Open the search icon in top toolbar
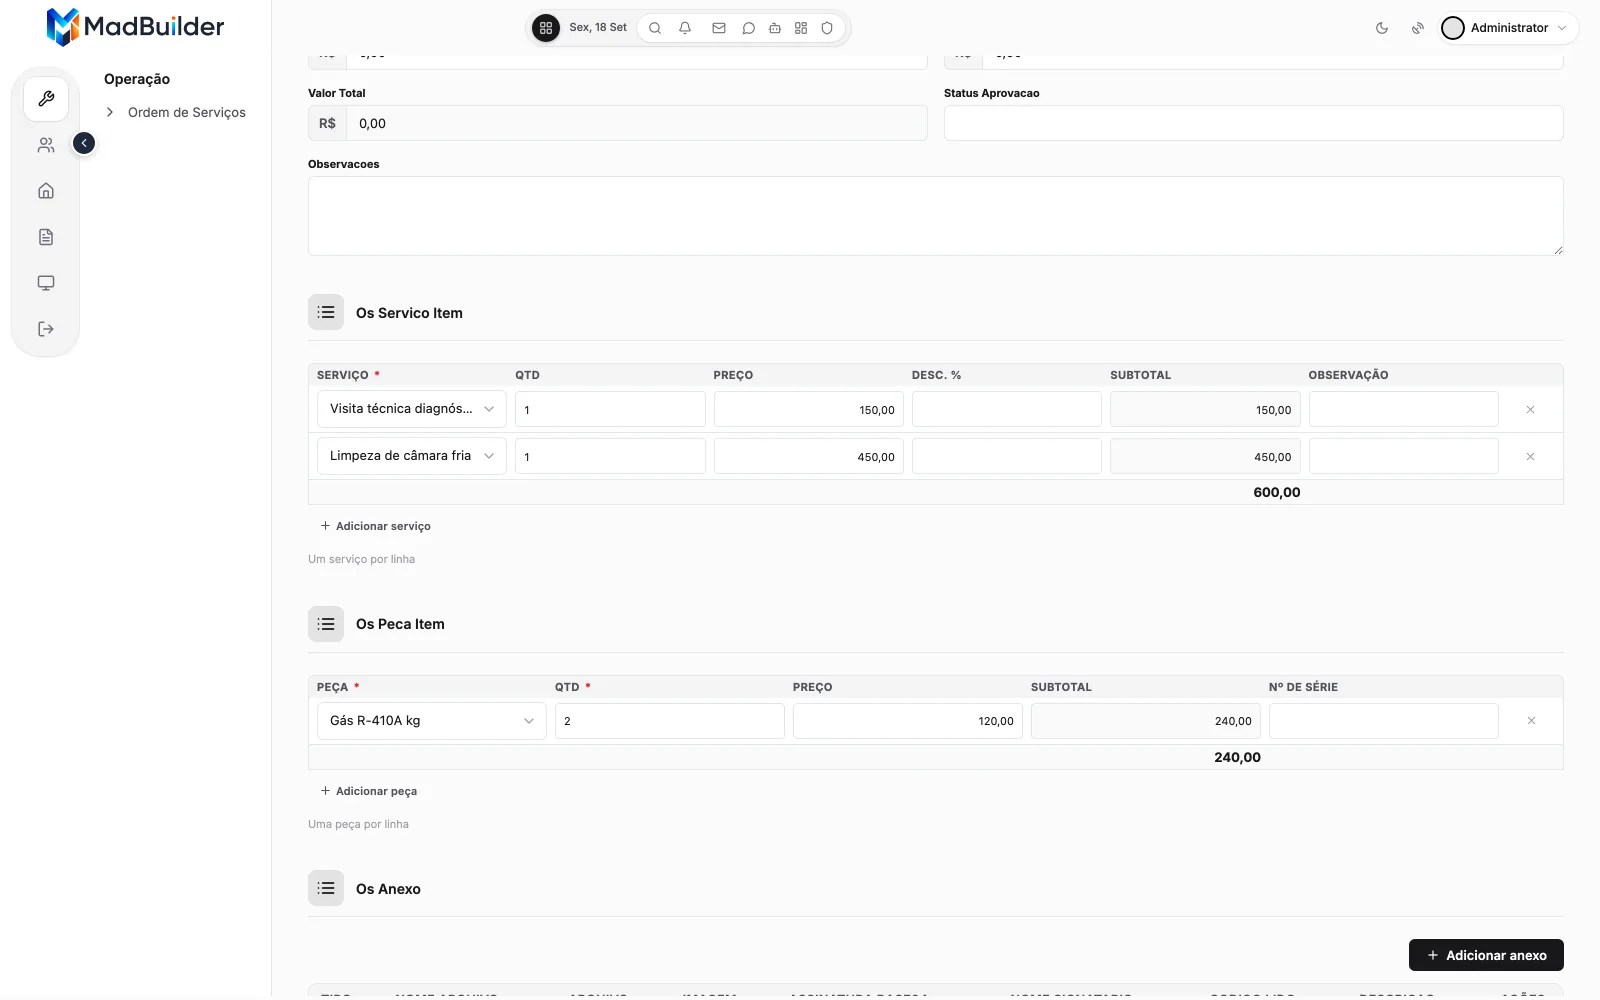 pos(655,28)
